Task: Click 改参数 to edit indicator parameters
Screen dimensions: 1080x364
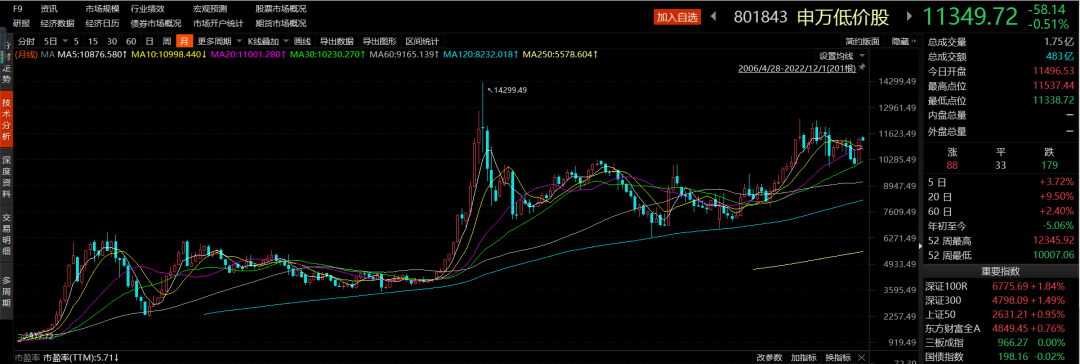Action: (x=769, y=358)
